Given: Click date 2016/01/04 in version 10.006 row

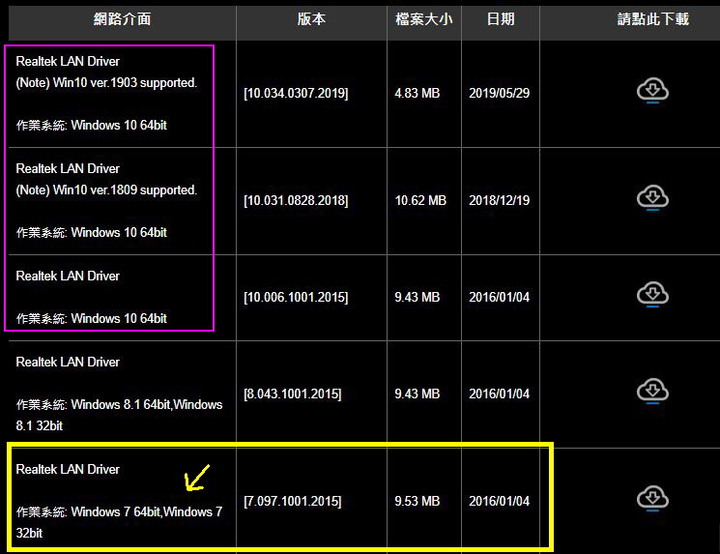Looking at the screenshot, I should pyautogui.click(x=499, y=297).
